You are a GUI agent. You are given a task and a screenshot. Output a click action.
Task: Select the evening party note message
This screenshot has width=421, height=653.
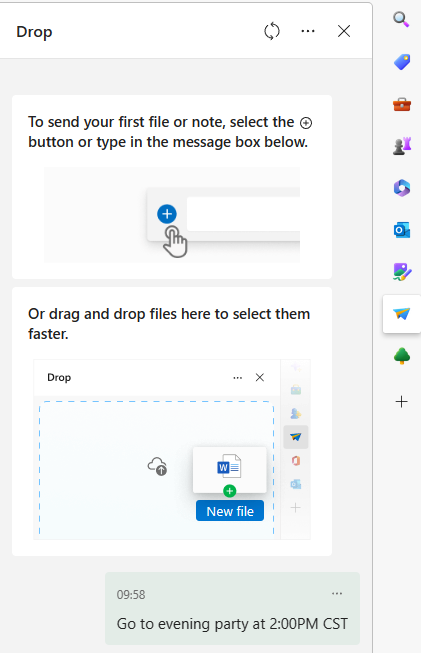click(232, 608)
